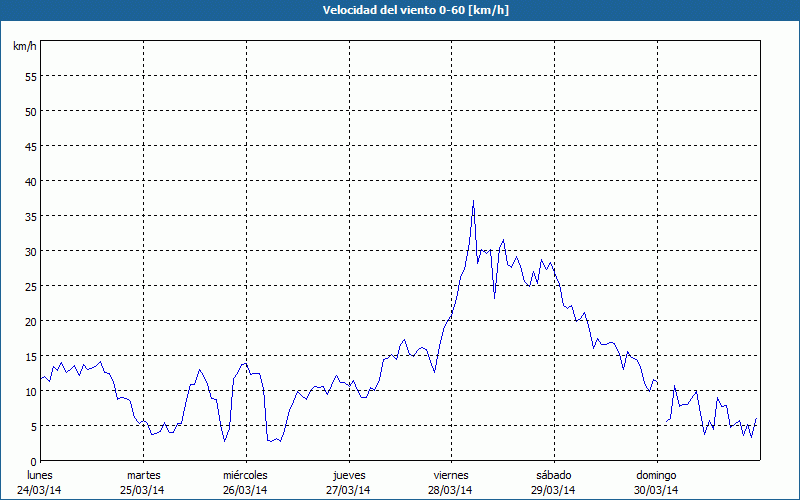This screenshot has height=500, width=800.
Task: Click the "sábado" day label
Action: click(x=553, y=475)
